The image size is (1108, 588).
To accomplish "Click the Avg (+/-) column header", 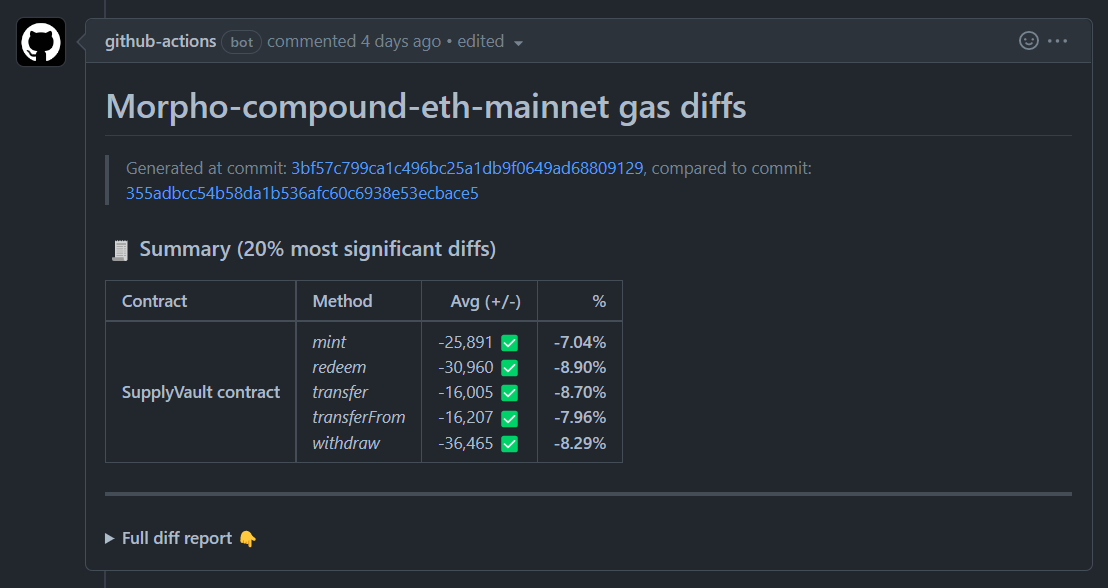I will coord(478,301).
